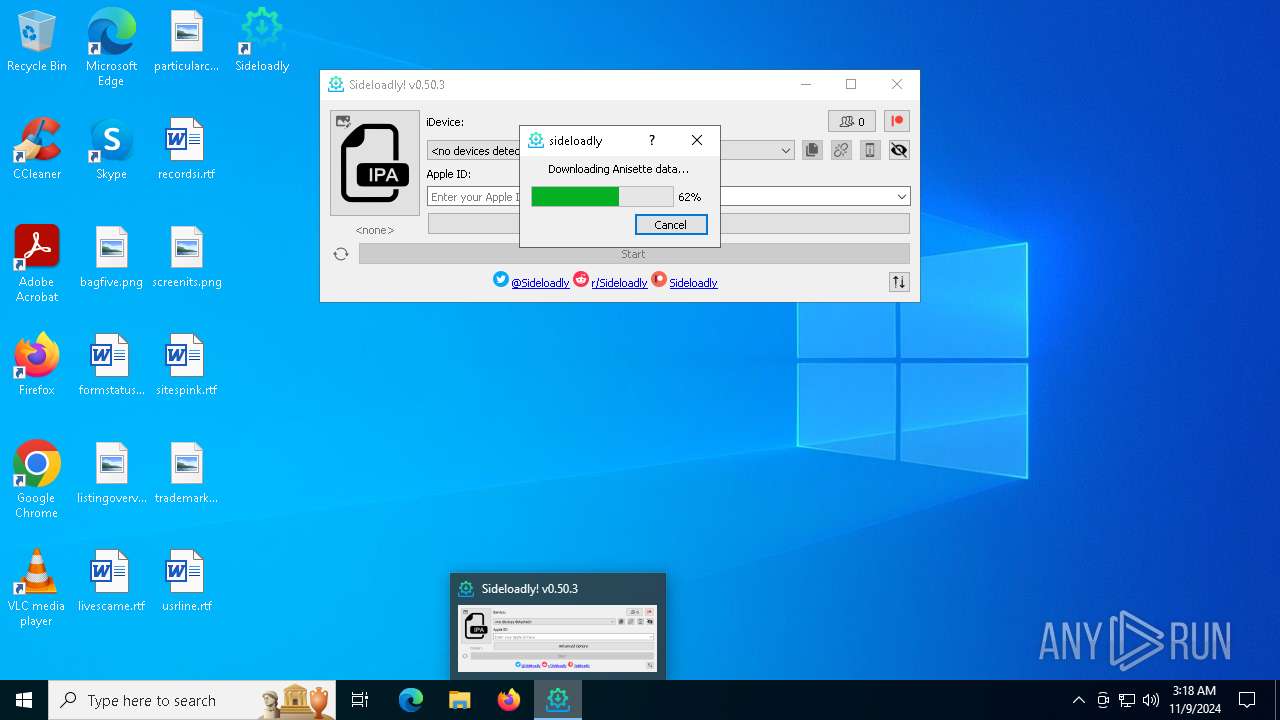Select the Sideloadly desktop shortcut
The width and height of the screenshot is (1280, 720).
click(262, 42)
